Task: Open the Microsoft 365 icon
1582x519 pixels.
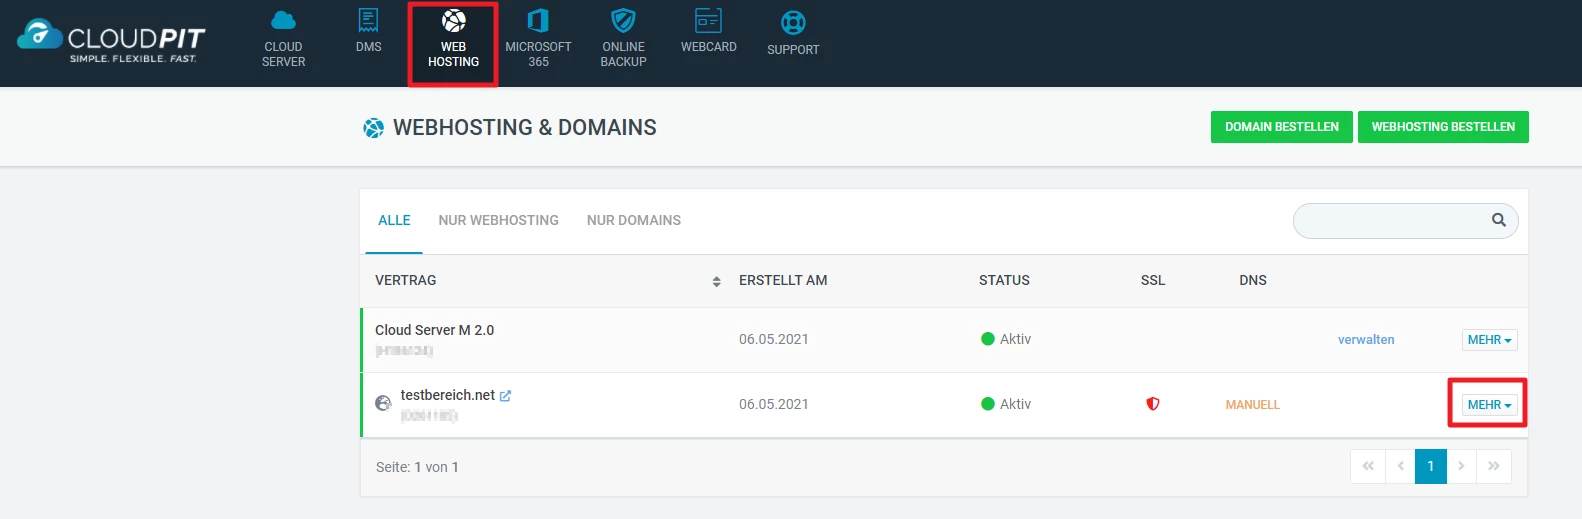Action: pyautogui.click(x=538, y=21)
